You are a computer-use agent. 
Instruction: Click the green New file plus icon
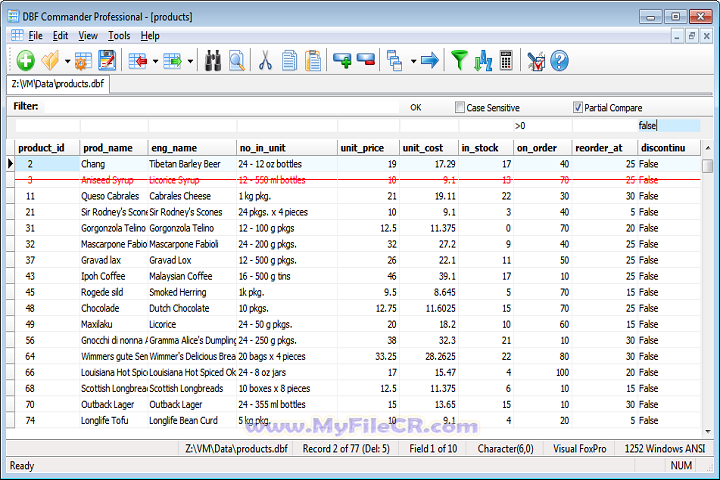(x=25, y=61)
